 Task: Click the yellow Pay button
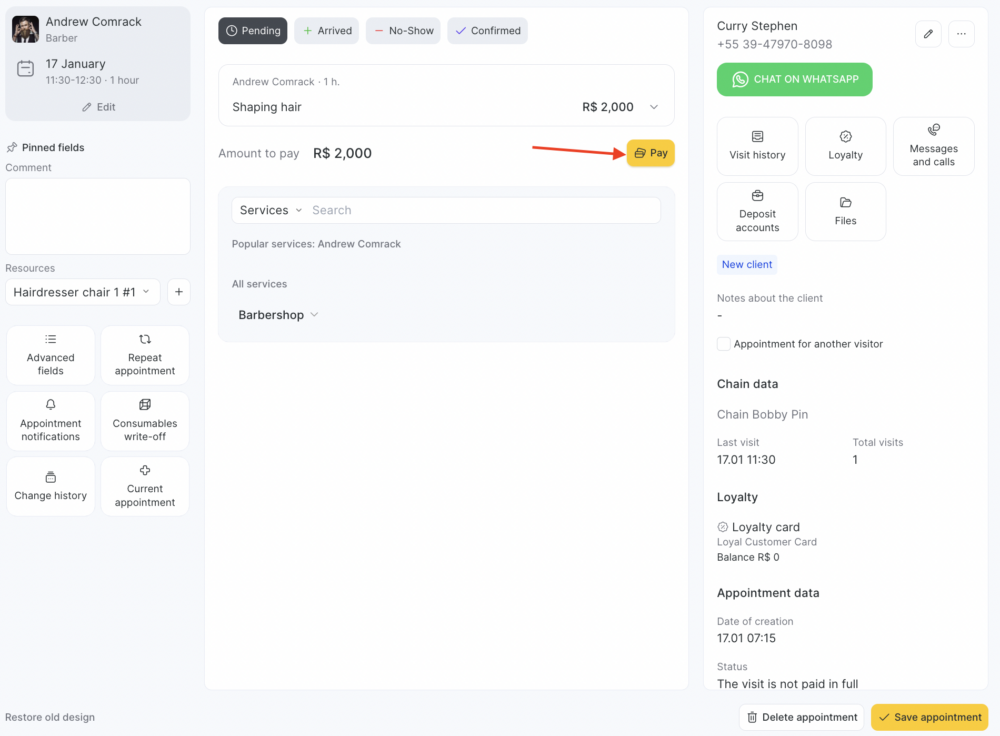[651, 153]
